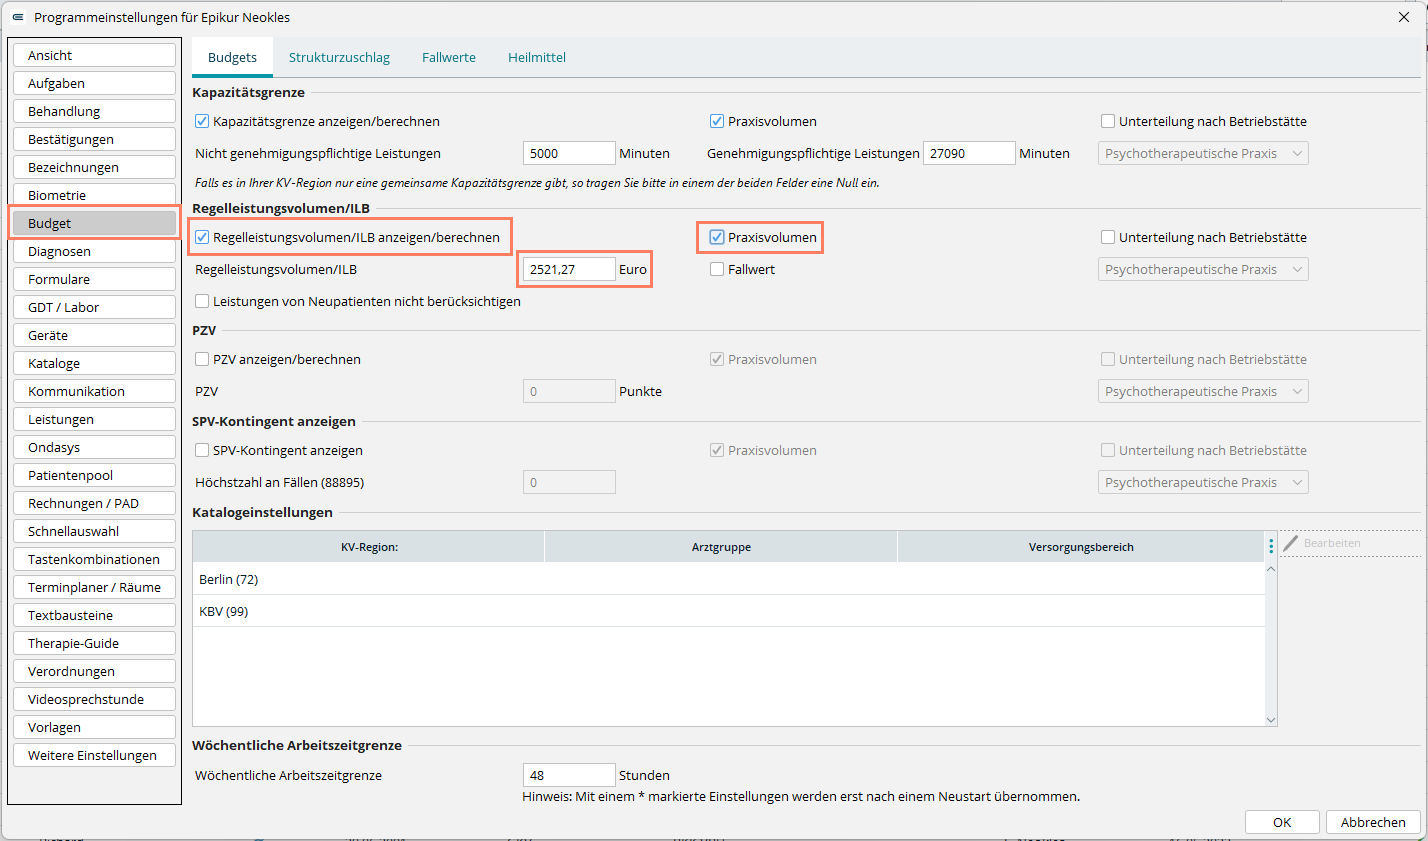Screen dimensions: 1428x841
Task: Open the Ansicht settings category
Action: (95, 55)
